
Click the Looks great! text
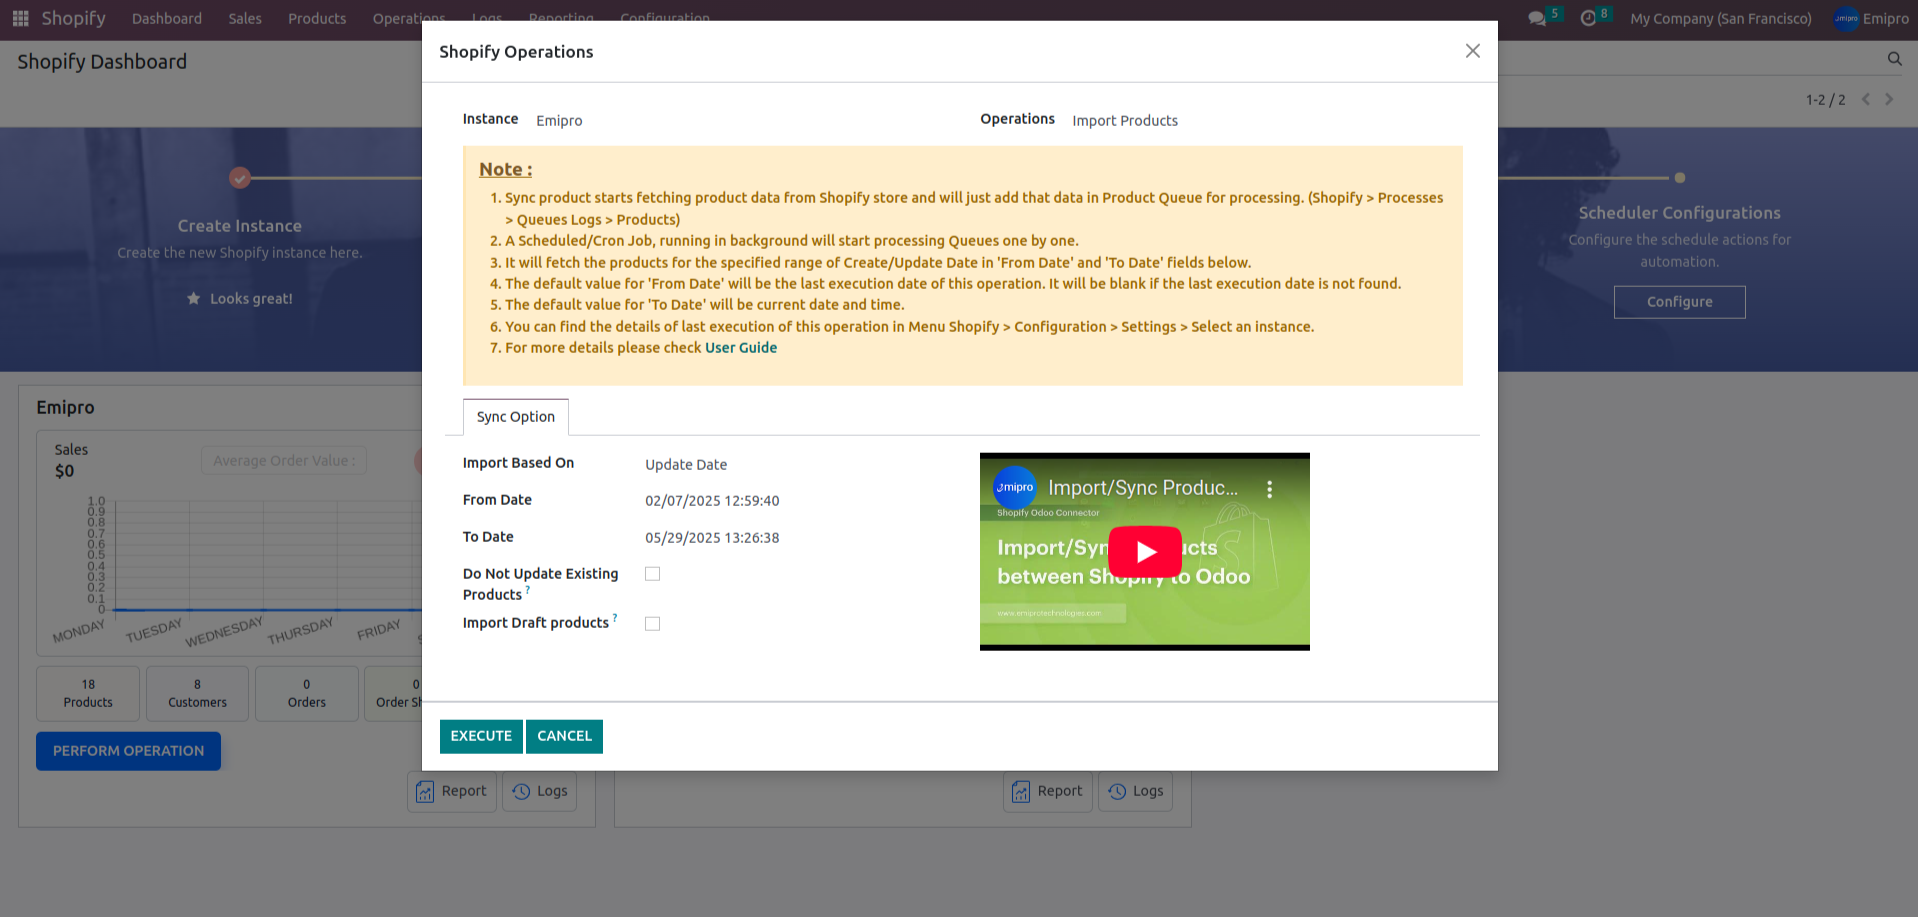(x=251, y=299)
